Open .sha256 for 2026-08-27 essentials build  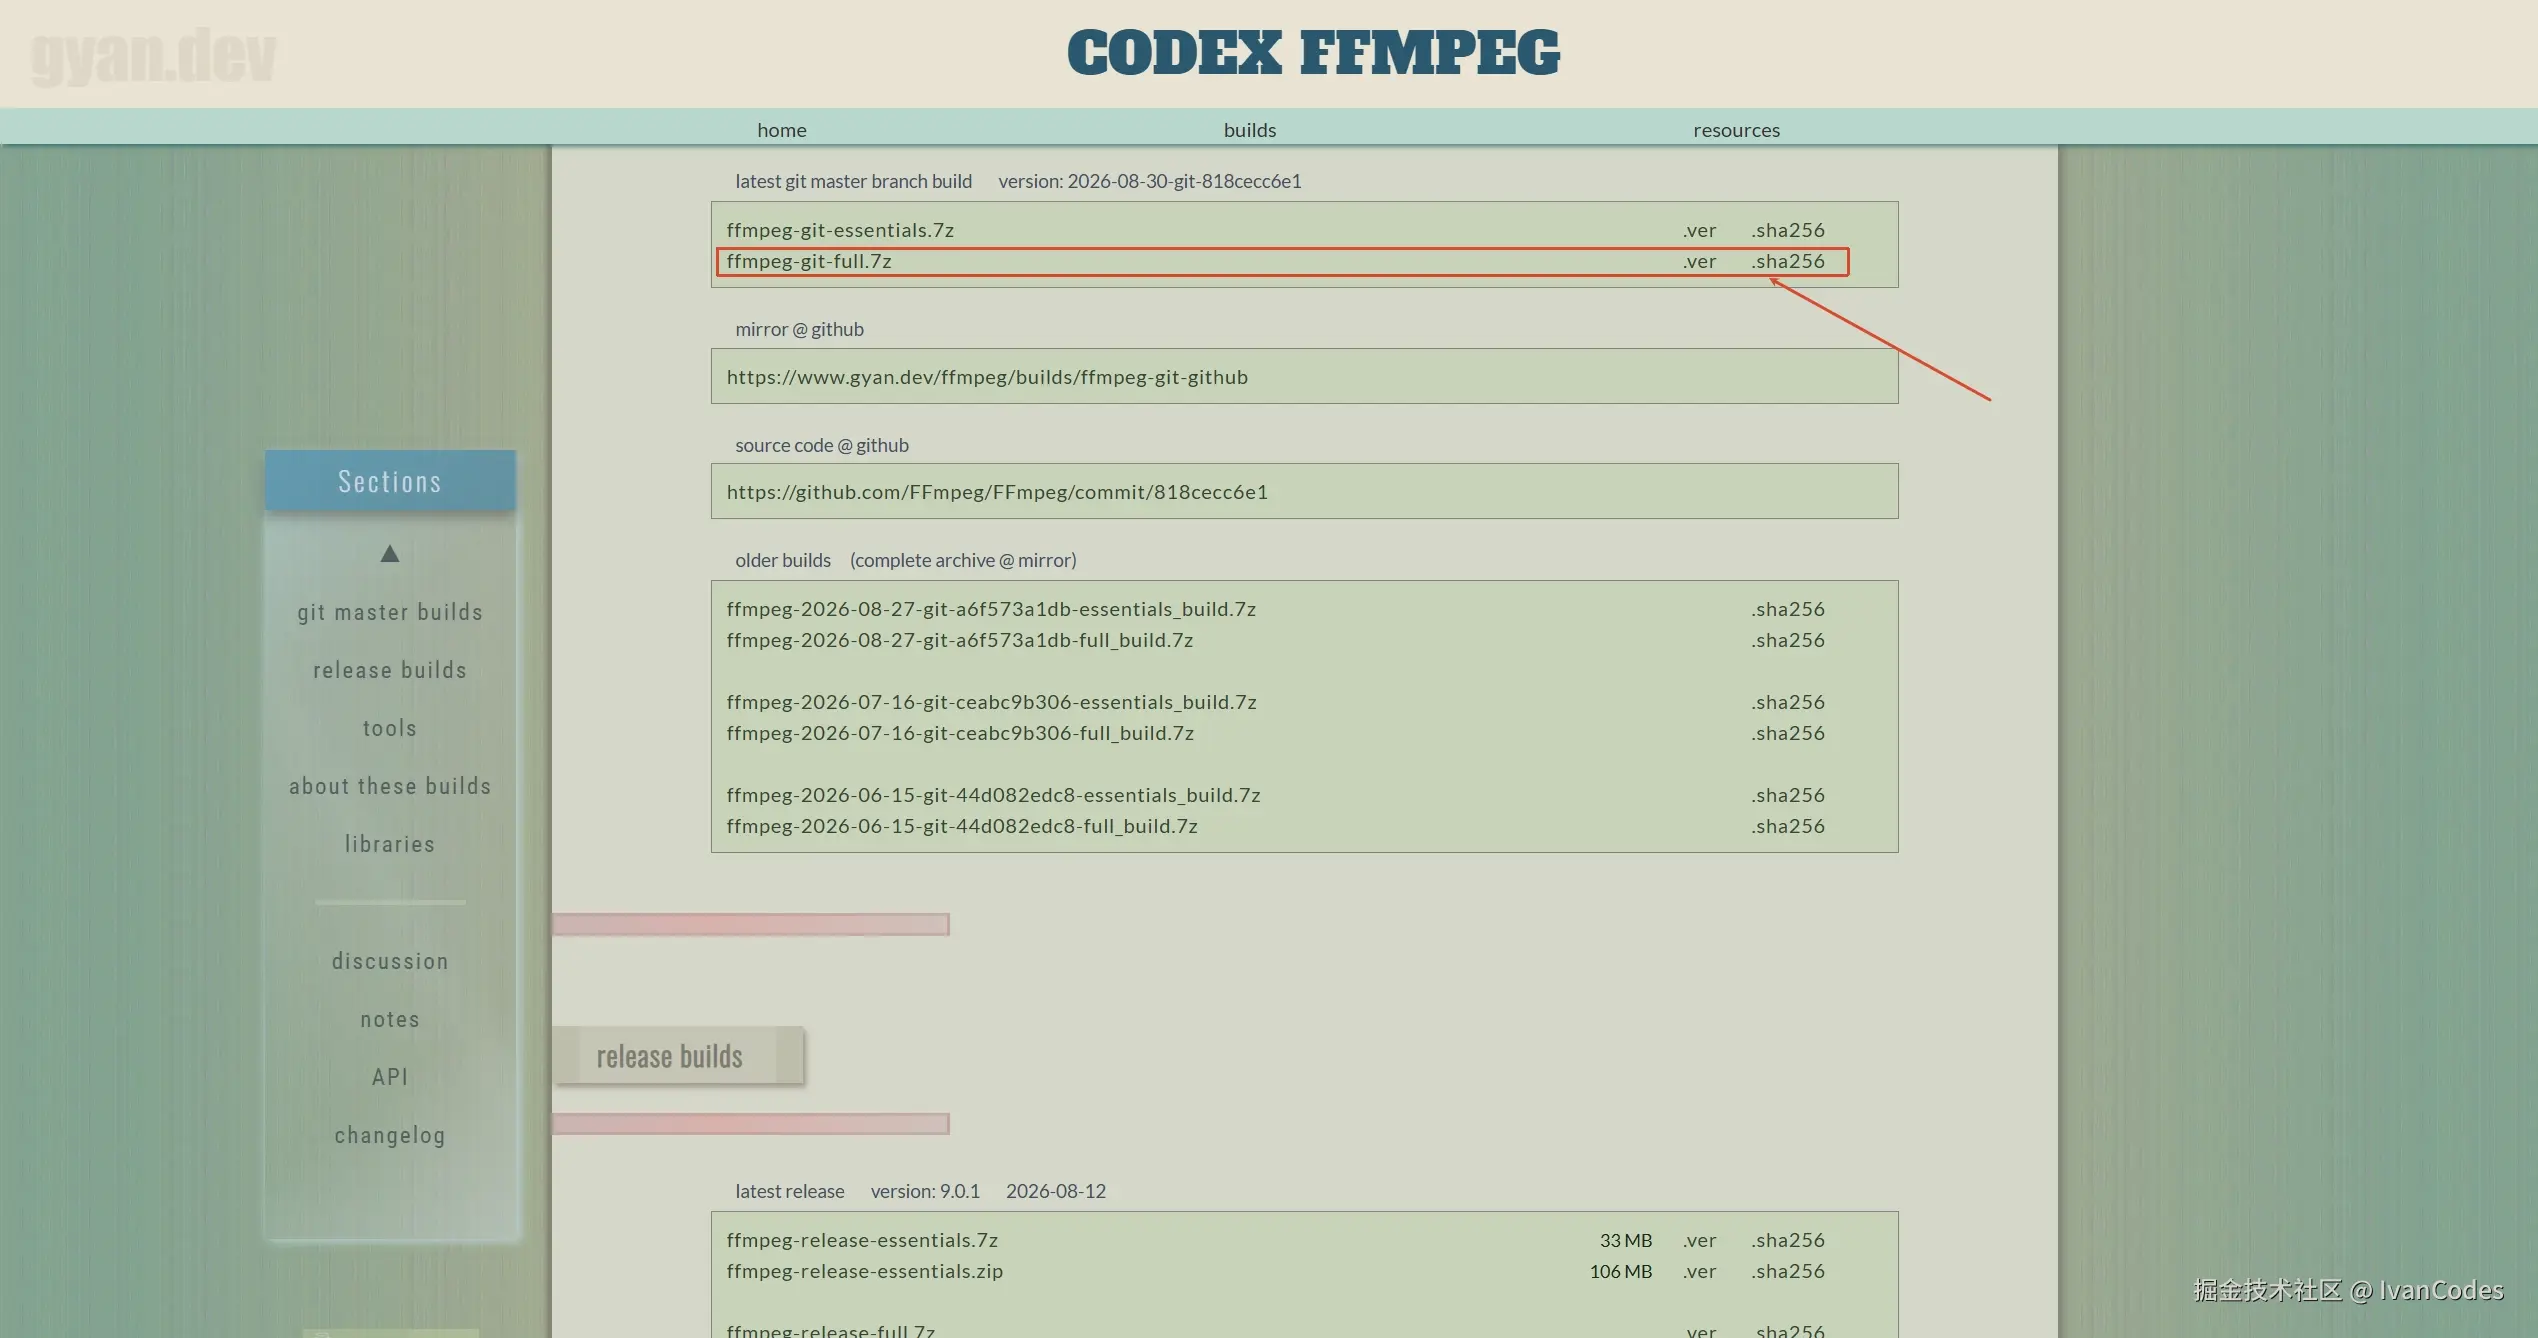pyautogui.click(x=1788, y=609)
